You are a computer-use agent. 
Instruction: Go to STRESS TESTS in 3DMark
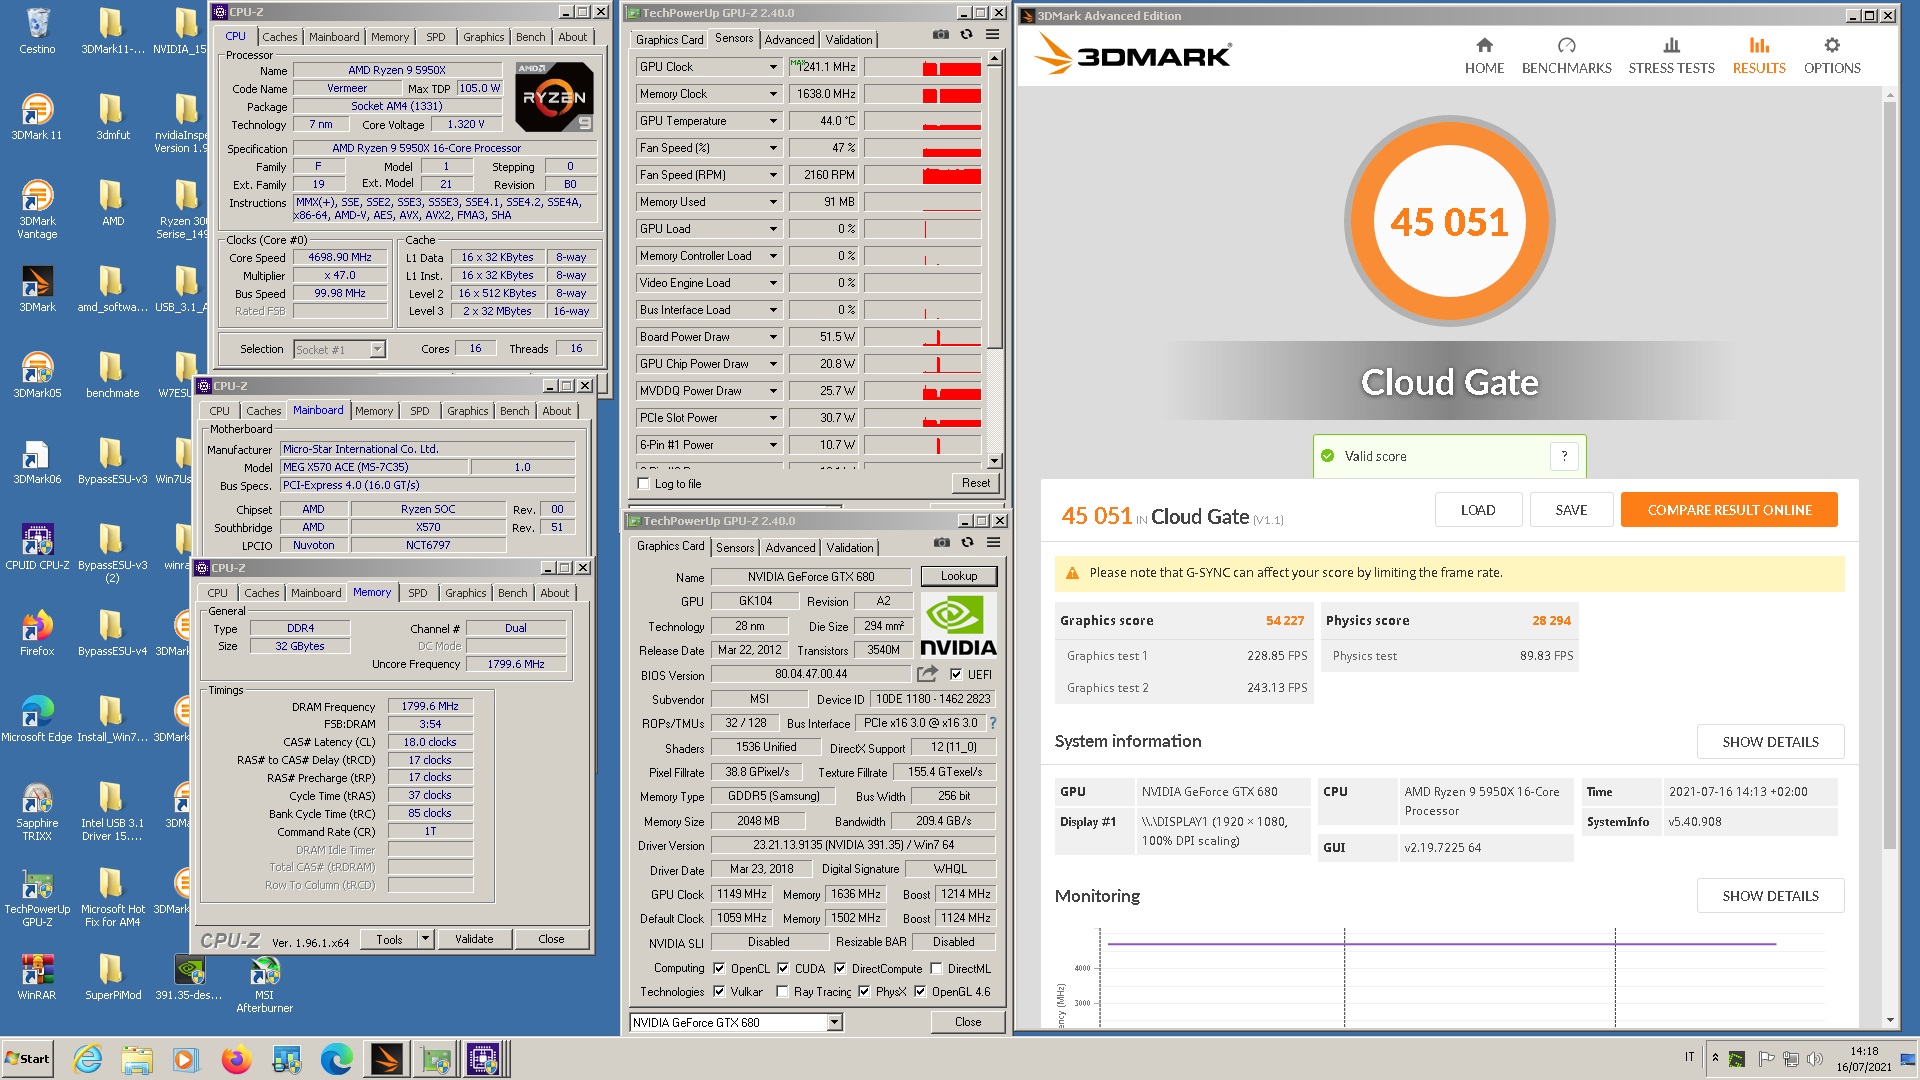[x=1671, y=56]
